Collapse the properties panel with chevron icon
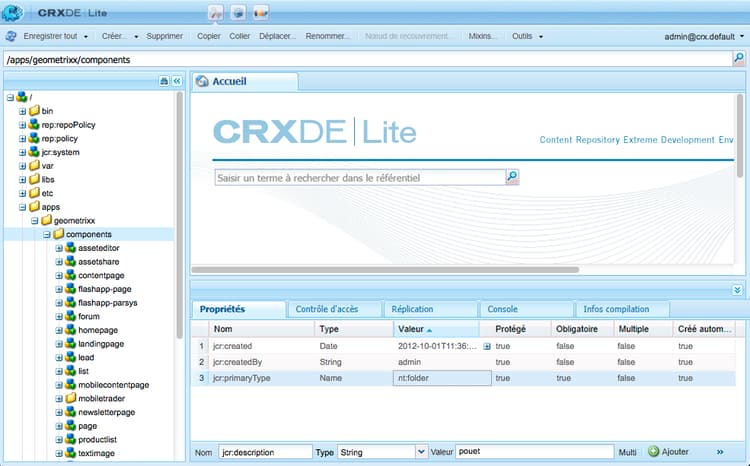 pyautogui.click(x=737, y=290)
